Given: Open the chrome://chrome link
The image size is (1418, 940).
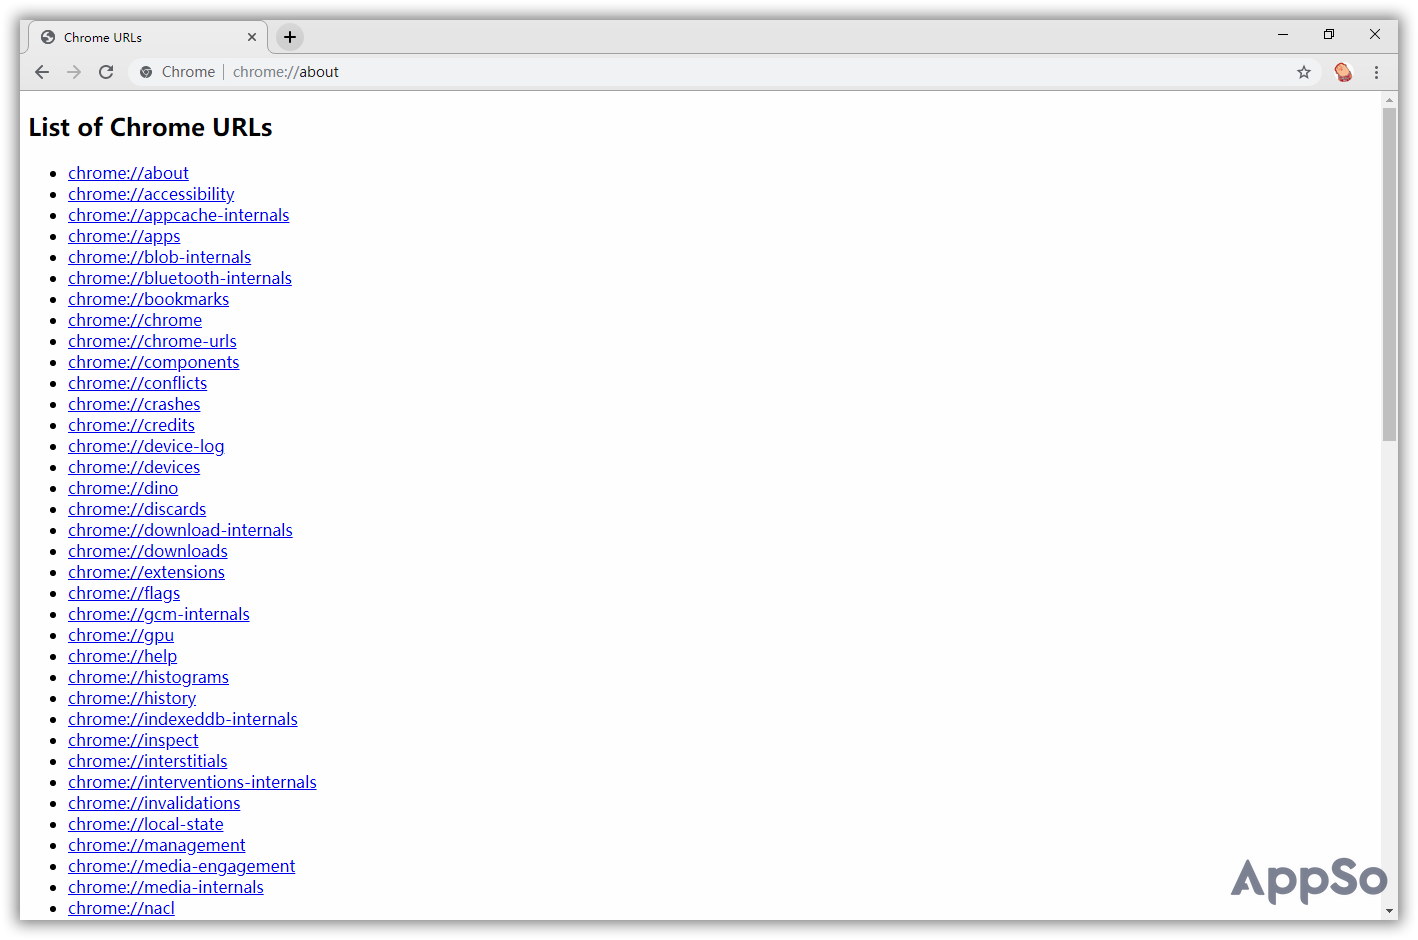Looking at the screenshot, I should 135,320.
